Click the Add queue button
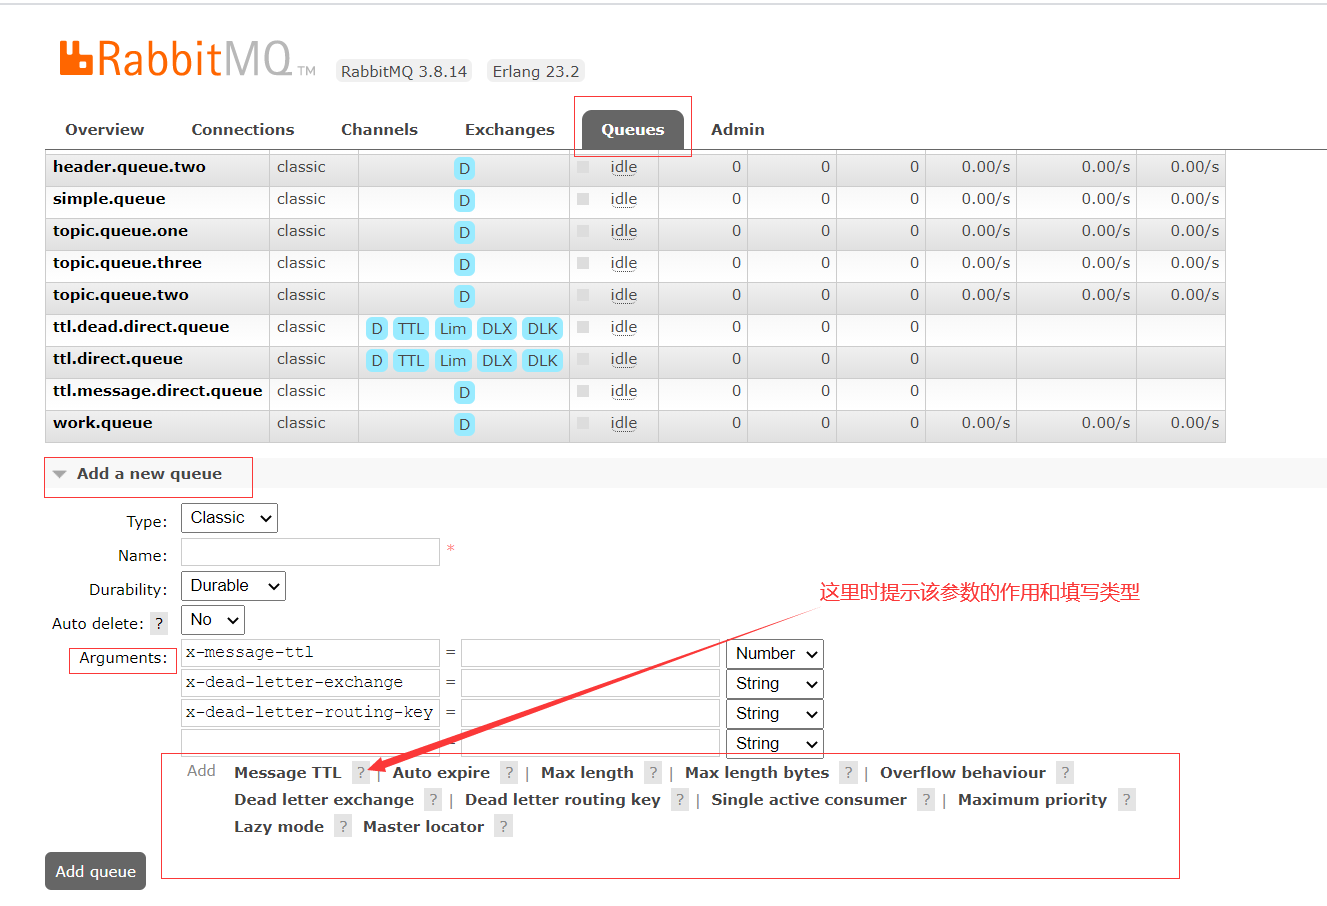Viewport: 1327px width, 906px height. pos(96,871)
